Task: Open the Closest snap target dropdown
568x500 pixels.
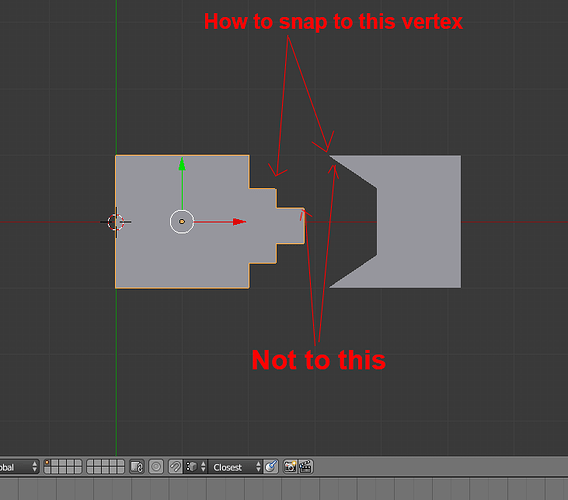Action: pyautogui.click(x=235, y=467)
